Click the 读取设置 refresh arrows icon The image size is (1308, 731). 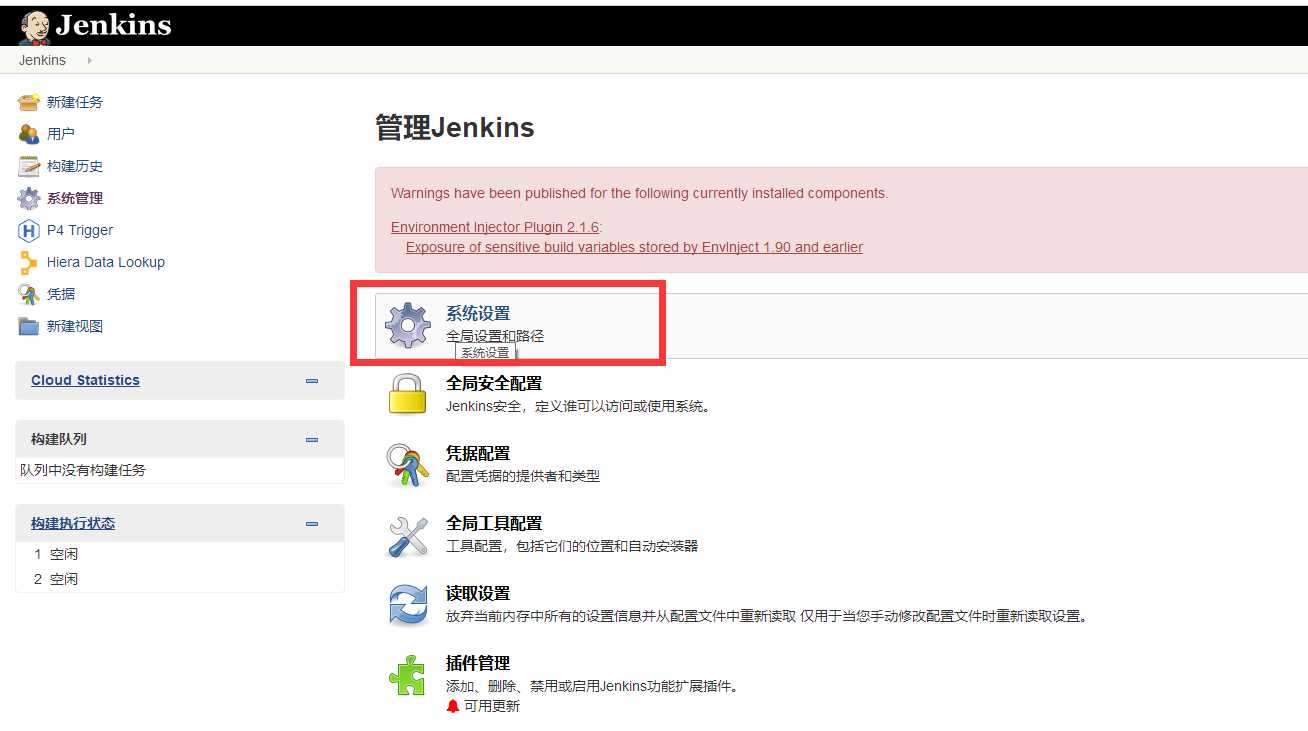point(408,605)
